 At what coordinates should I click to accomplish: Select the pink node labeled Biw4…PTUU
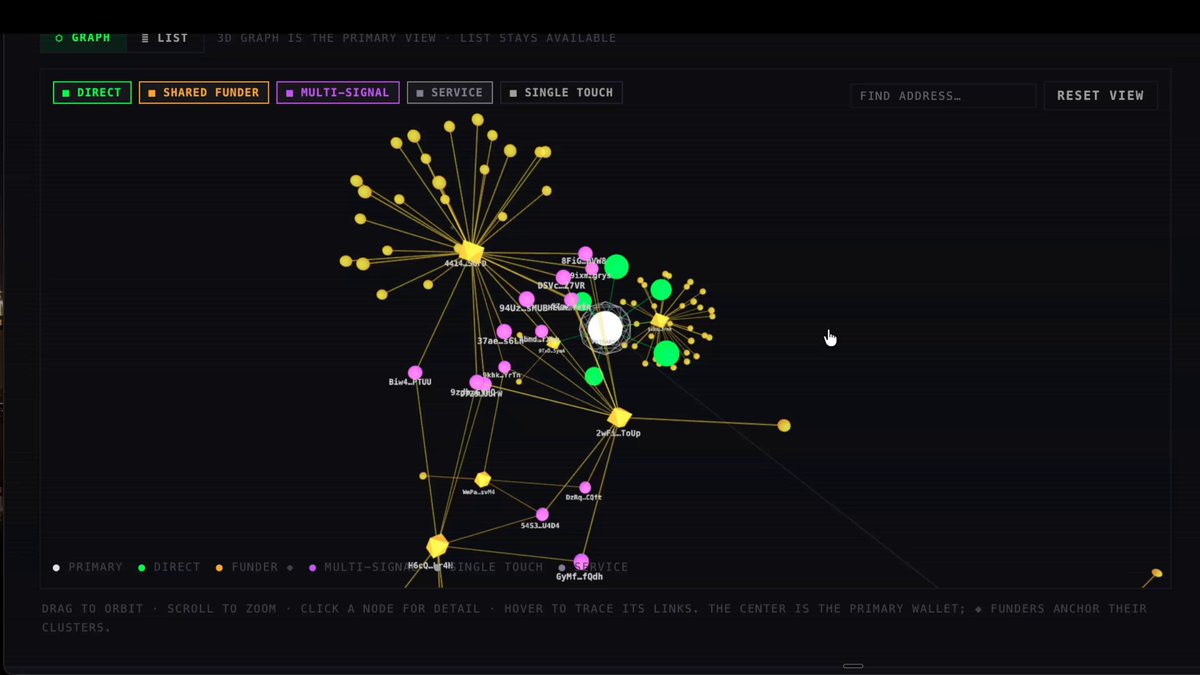coord(415,373)
